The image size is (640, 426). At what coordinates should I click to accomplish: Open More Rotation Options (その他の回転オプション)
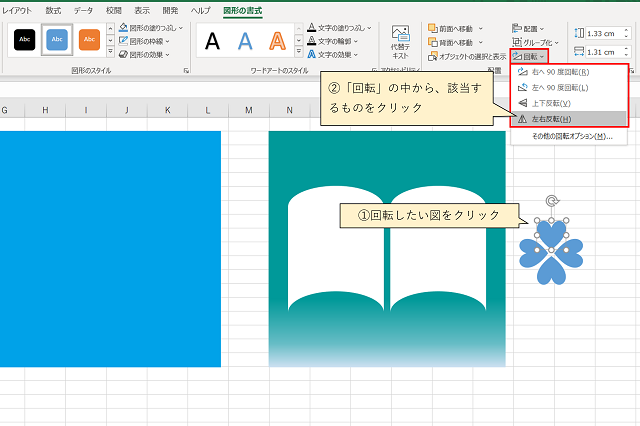pos(569,136)
